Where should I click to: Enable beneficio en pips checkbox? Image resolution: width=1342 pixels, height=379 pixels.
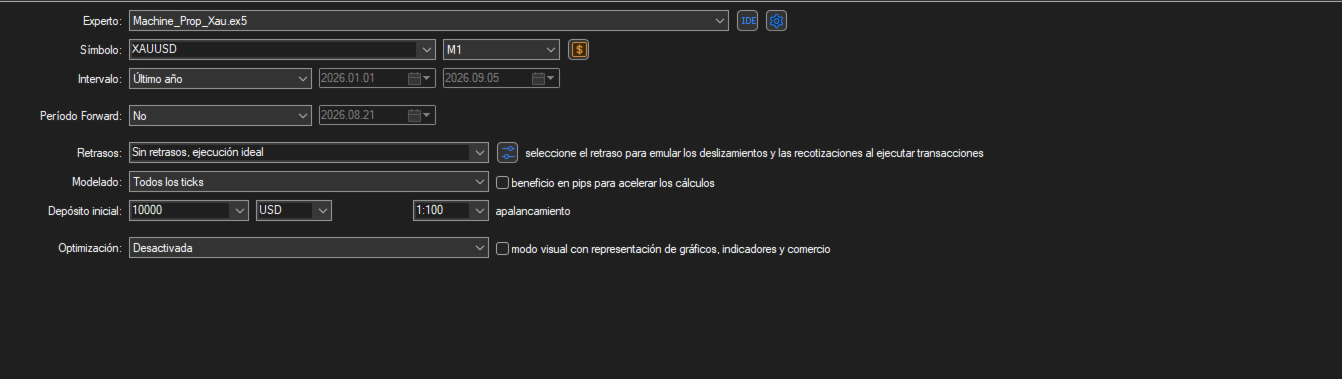tap(504, 183)
